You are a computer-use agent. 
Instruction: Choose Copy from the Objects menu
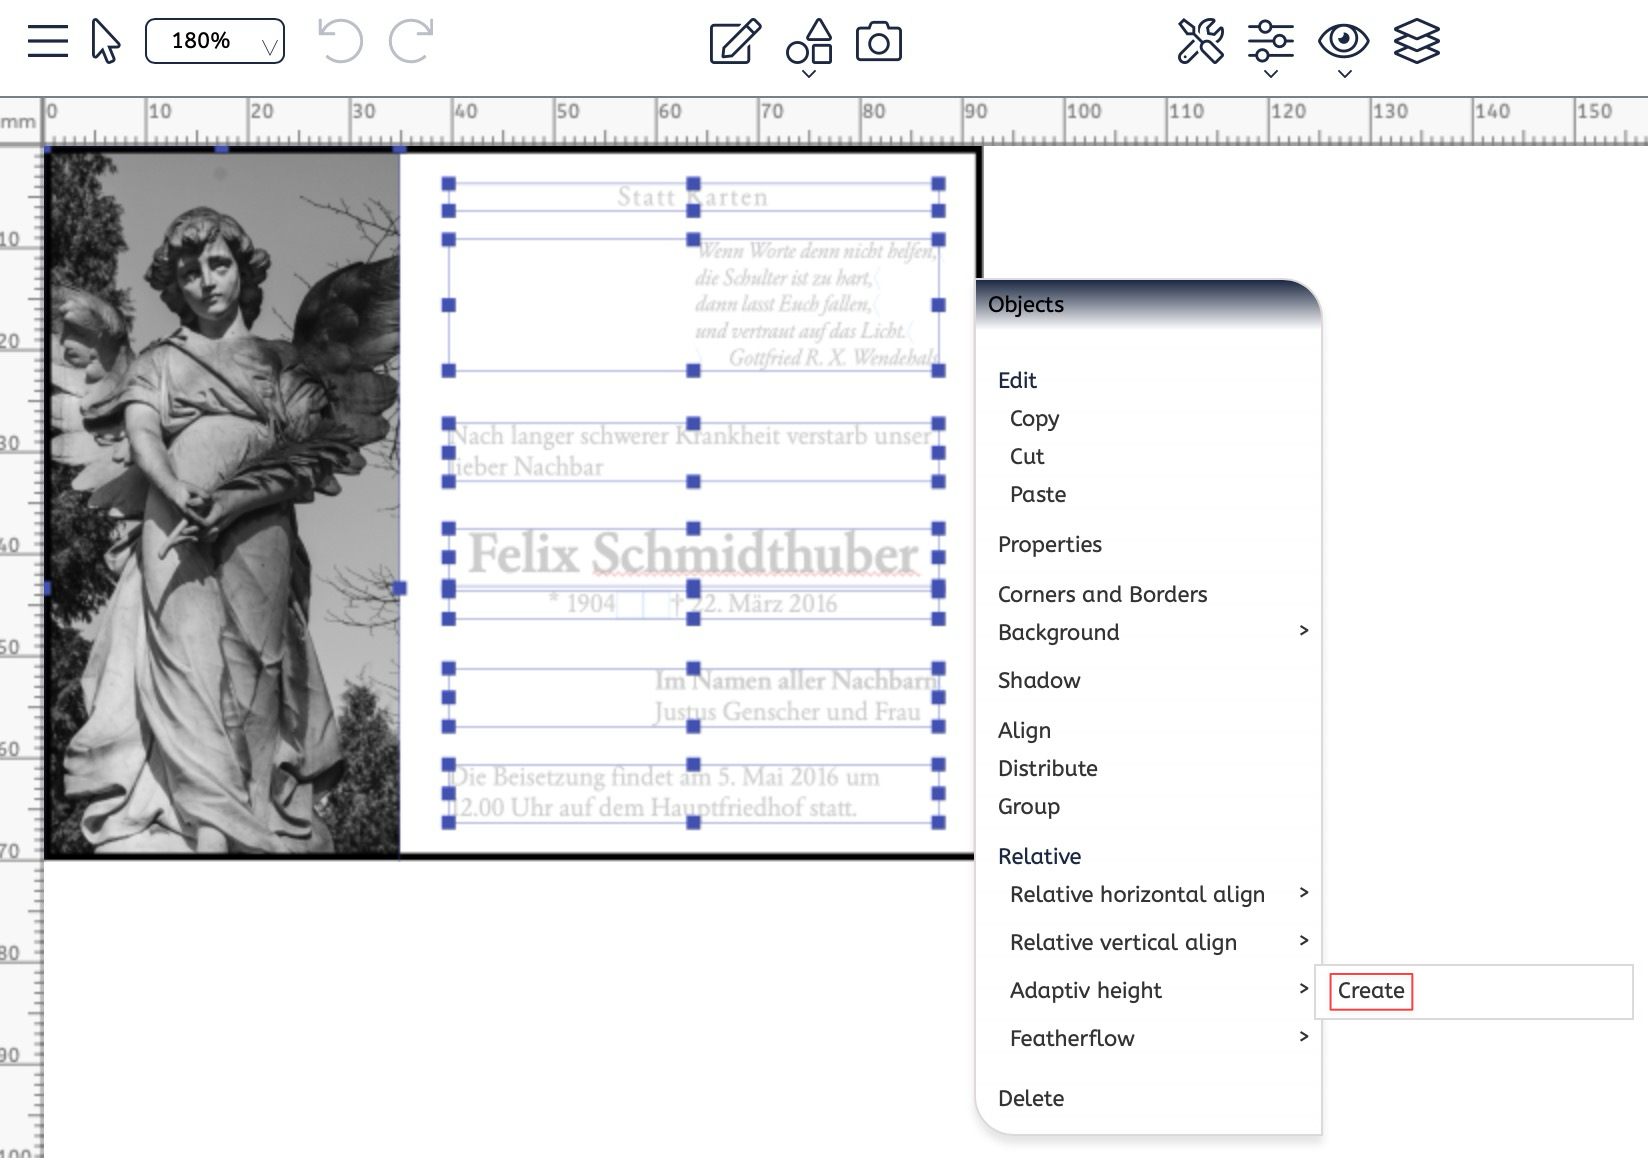(1034, 418)
